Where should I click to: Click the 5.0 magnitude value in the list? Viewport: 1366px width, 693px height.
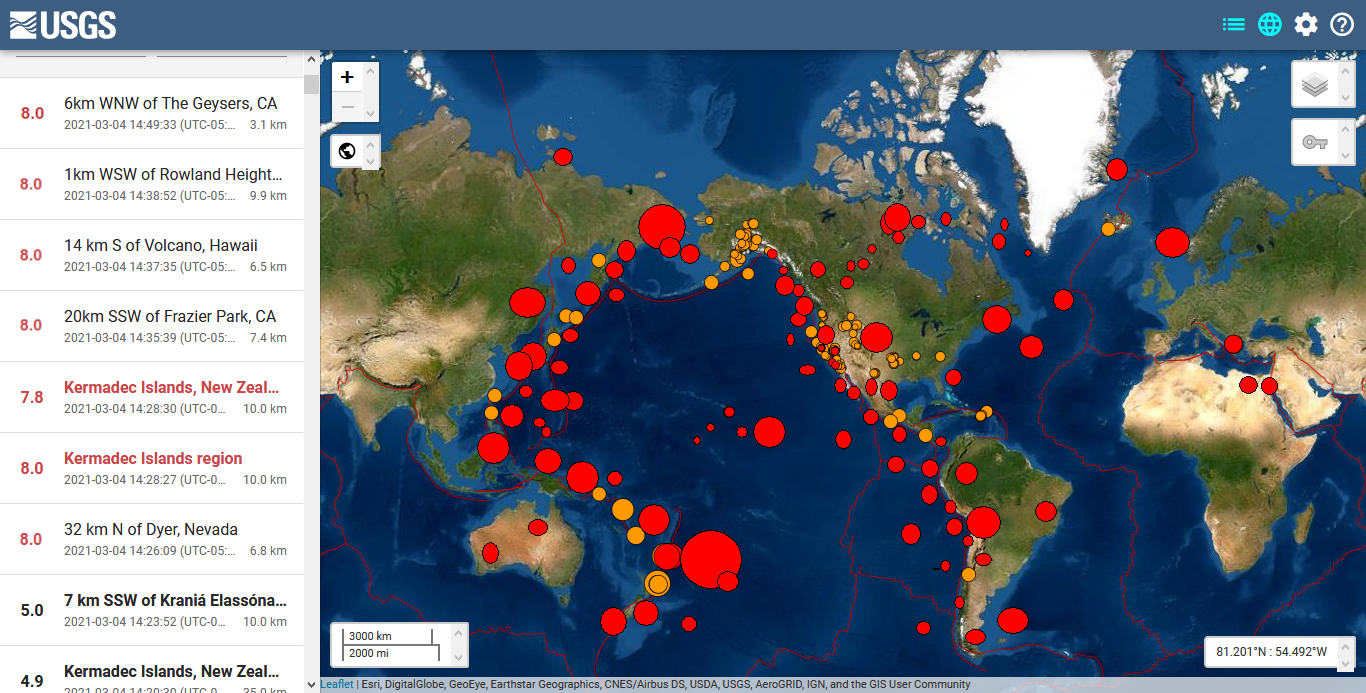32,611
